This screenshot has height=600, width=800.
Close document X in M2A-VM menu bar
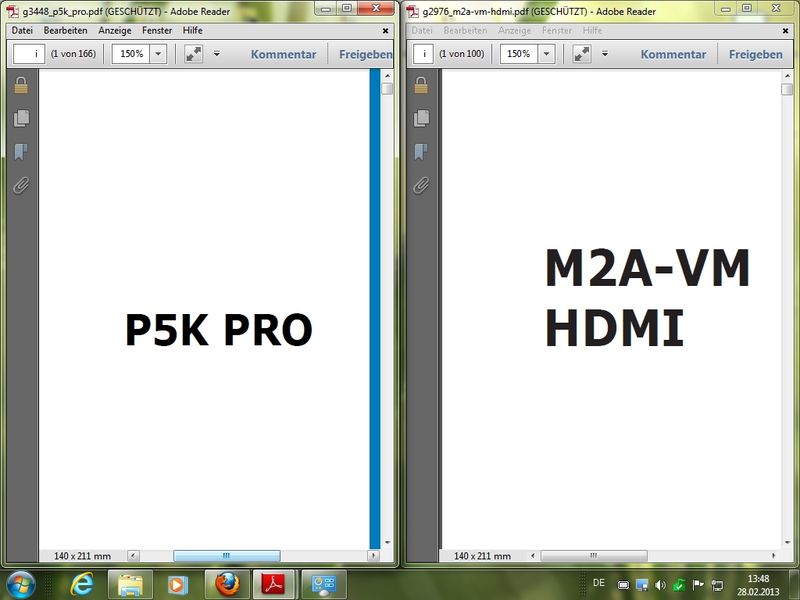785,31
